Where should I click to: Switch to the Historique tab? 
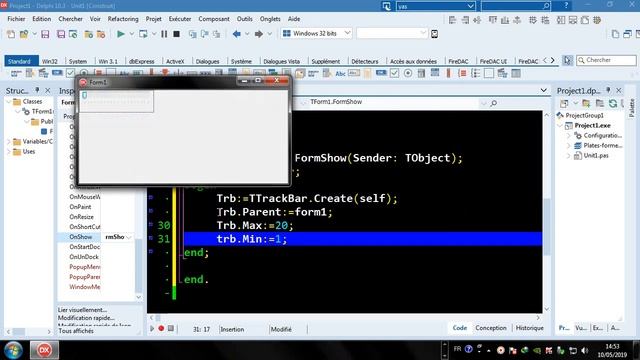[x=529, y=328]
